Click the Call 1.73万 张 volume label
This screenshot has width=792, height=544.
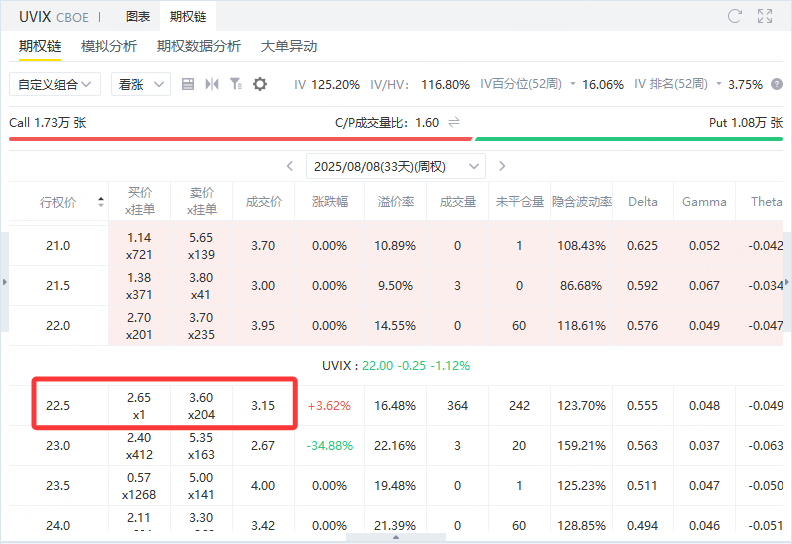[x=47, y=123]
